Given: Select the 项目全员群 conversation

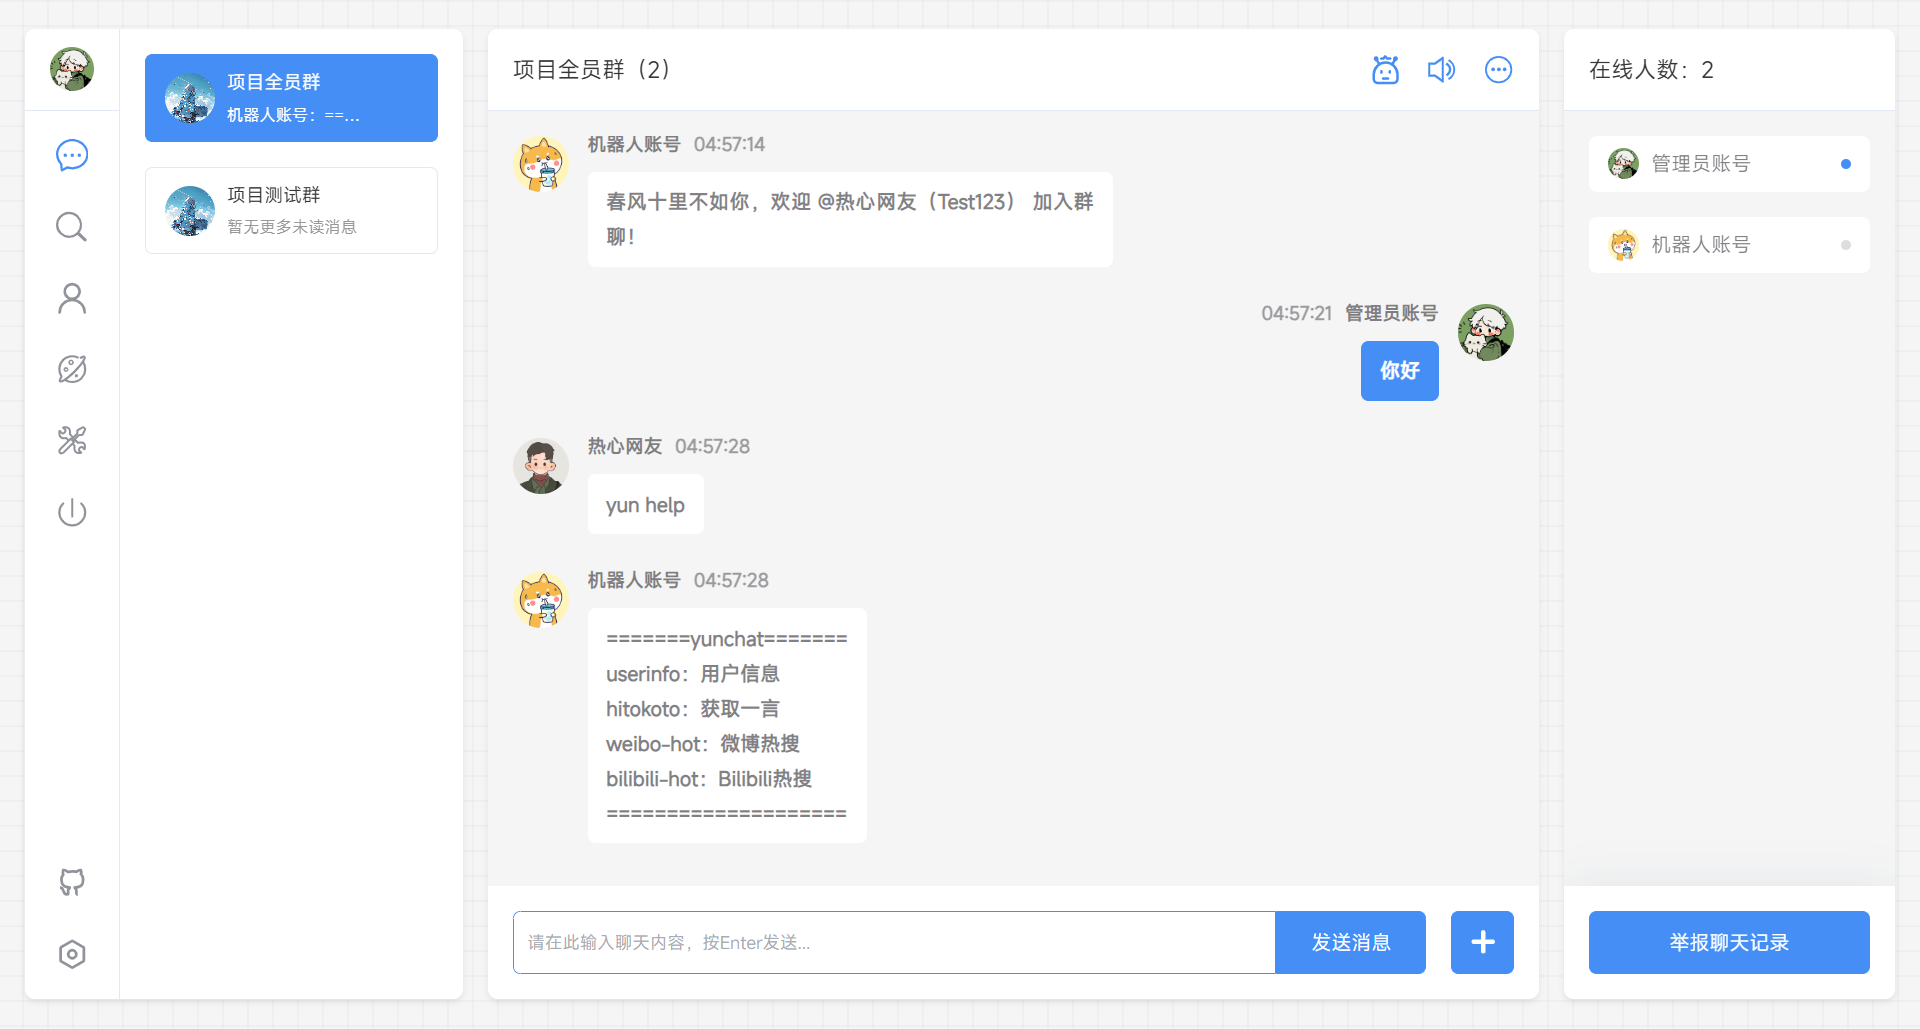Looking at the screenshot, I should [290, 97].
